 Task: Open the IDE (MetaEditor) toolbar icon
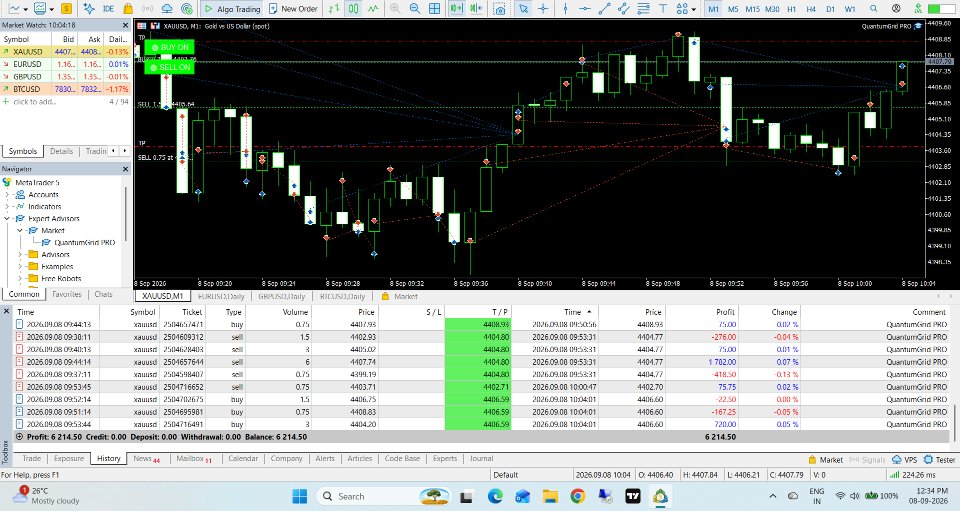pyautogui.click(x=108, y=9)
